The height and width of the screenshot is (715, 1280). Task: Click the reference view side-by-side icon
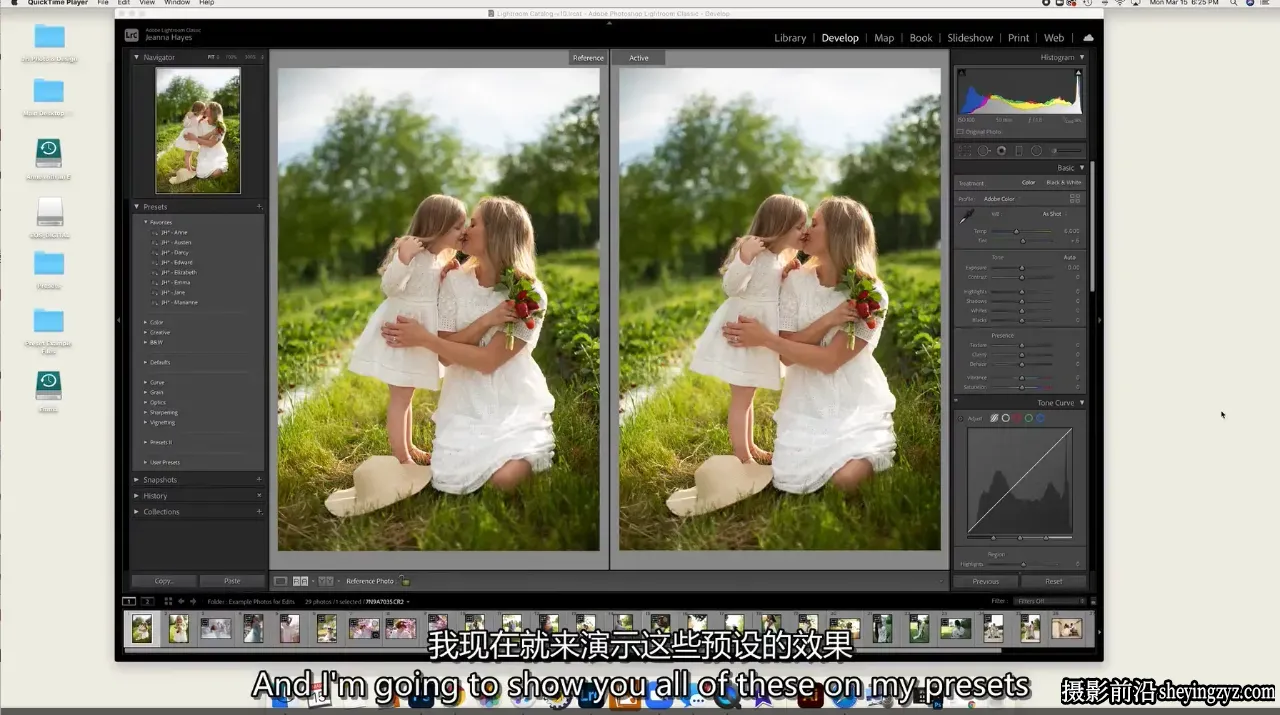click(x=300, y=581)
